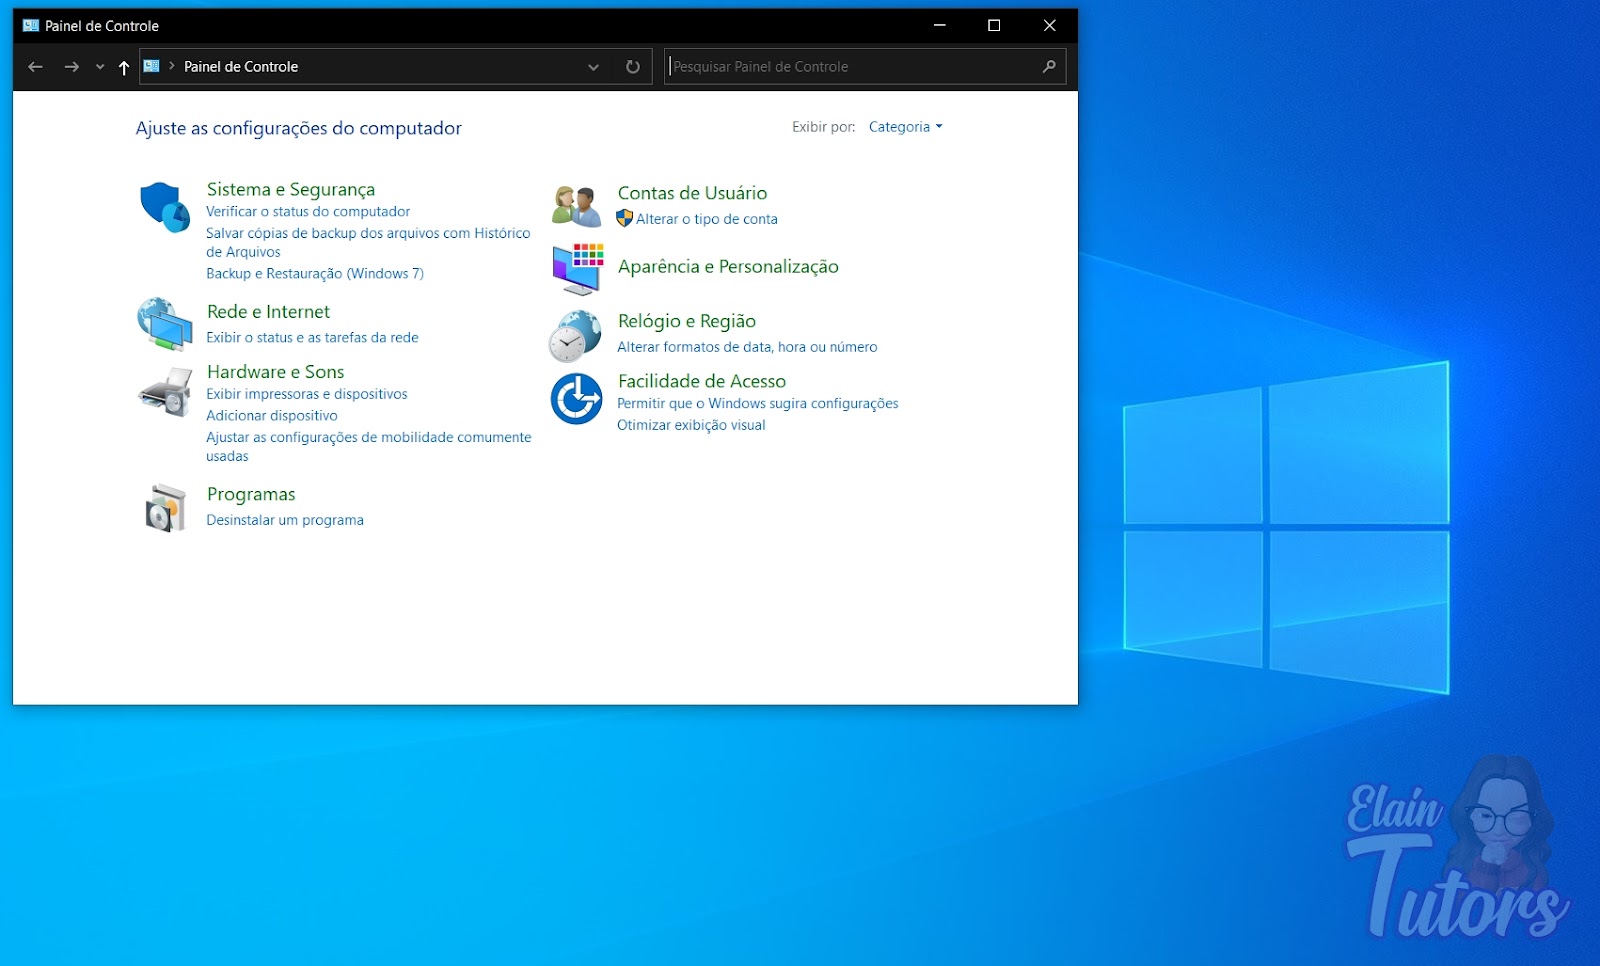This screenshot has width=1600, height=966.
Task: Open the Exibir por Categoria dropdown
Action: [906, 127]
